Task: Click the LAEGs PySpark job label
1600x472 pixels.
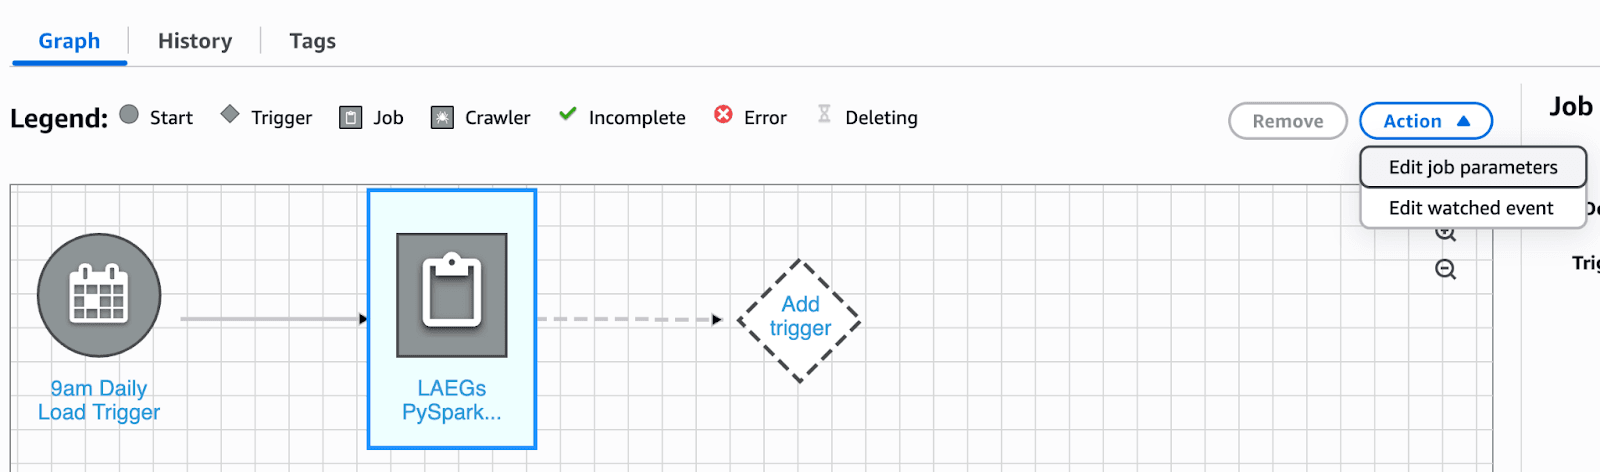Action: (x=452, y=400)
